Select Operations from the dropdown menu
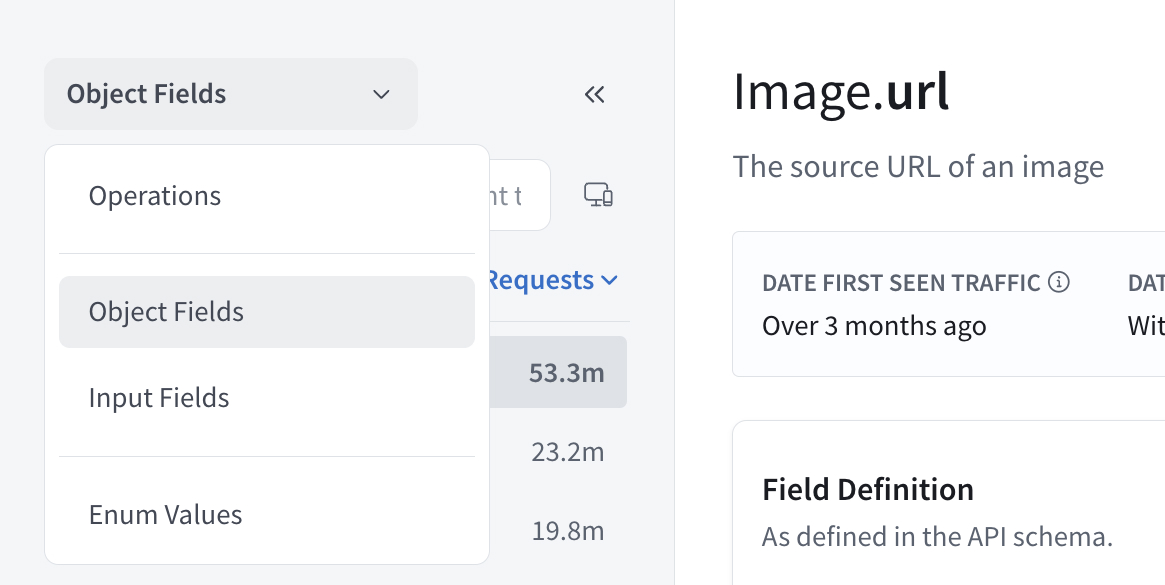This screenshot has width=1165, height=585. click(155, 196)
